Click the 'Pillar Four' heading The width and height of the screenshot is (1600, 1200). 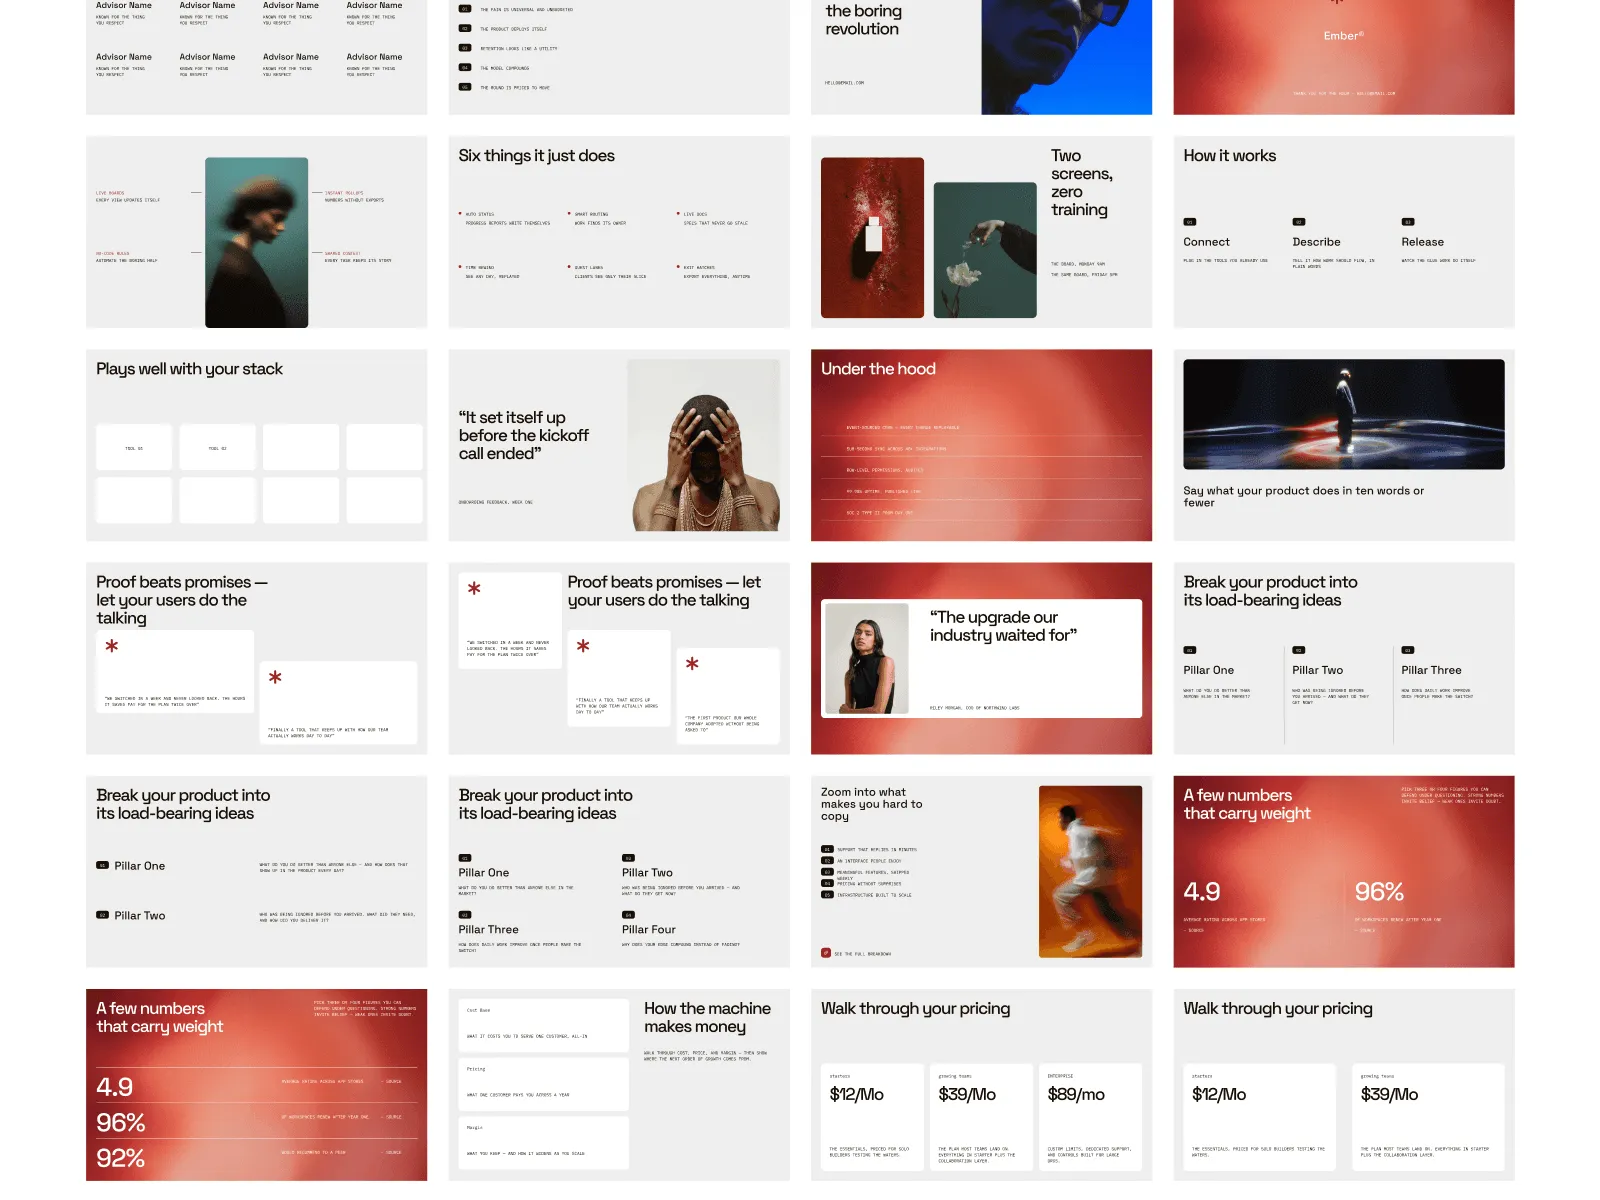tap(648, 929)
